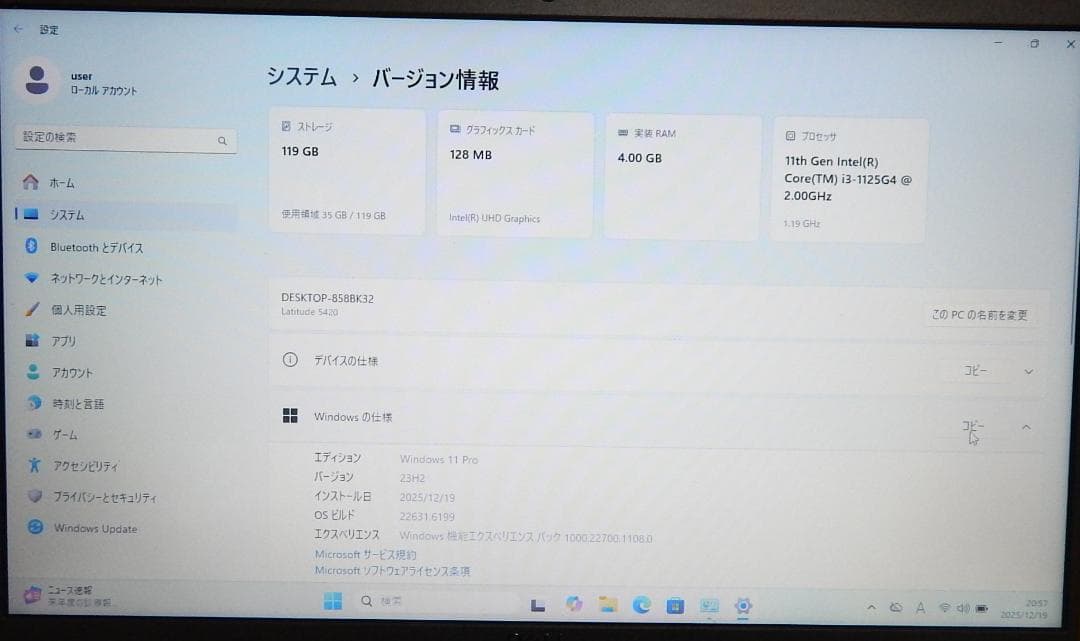Click the IME input indicator "A"

tap(920, 606)
